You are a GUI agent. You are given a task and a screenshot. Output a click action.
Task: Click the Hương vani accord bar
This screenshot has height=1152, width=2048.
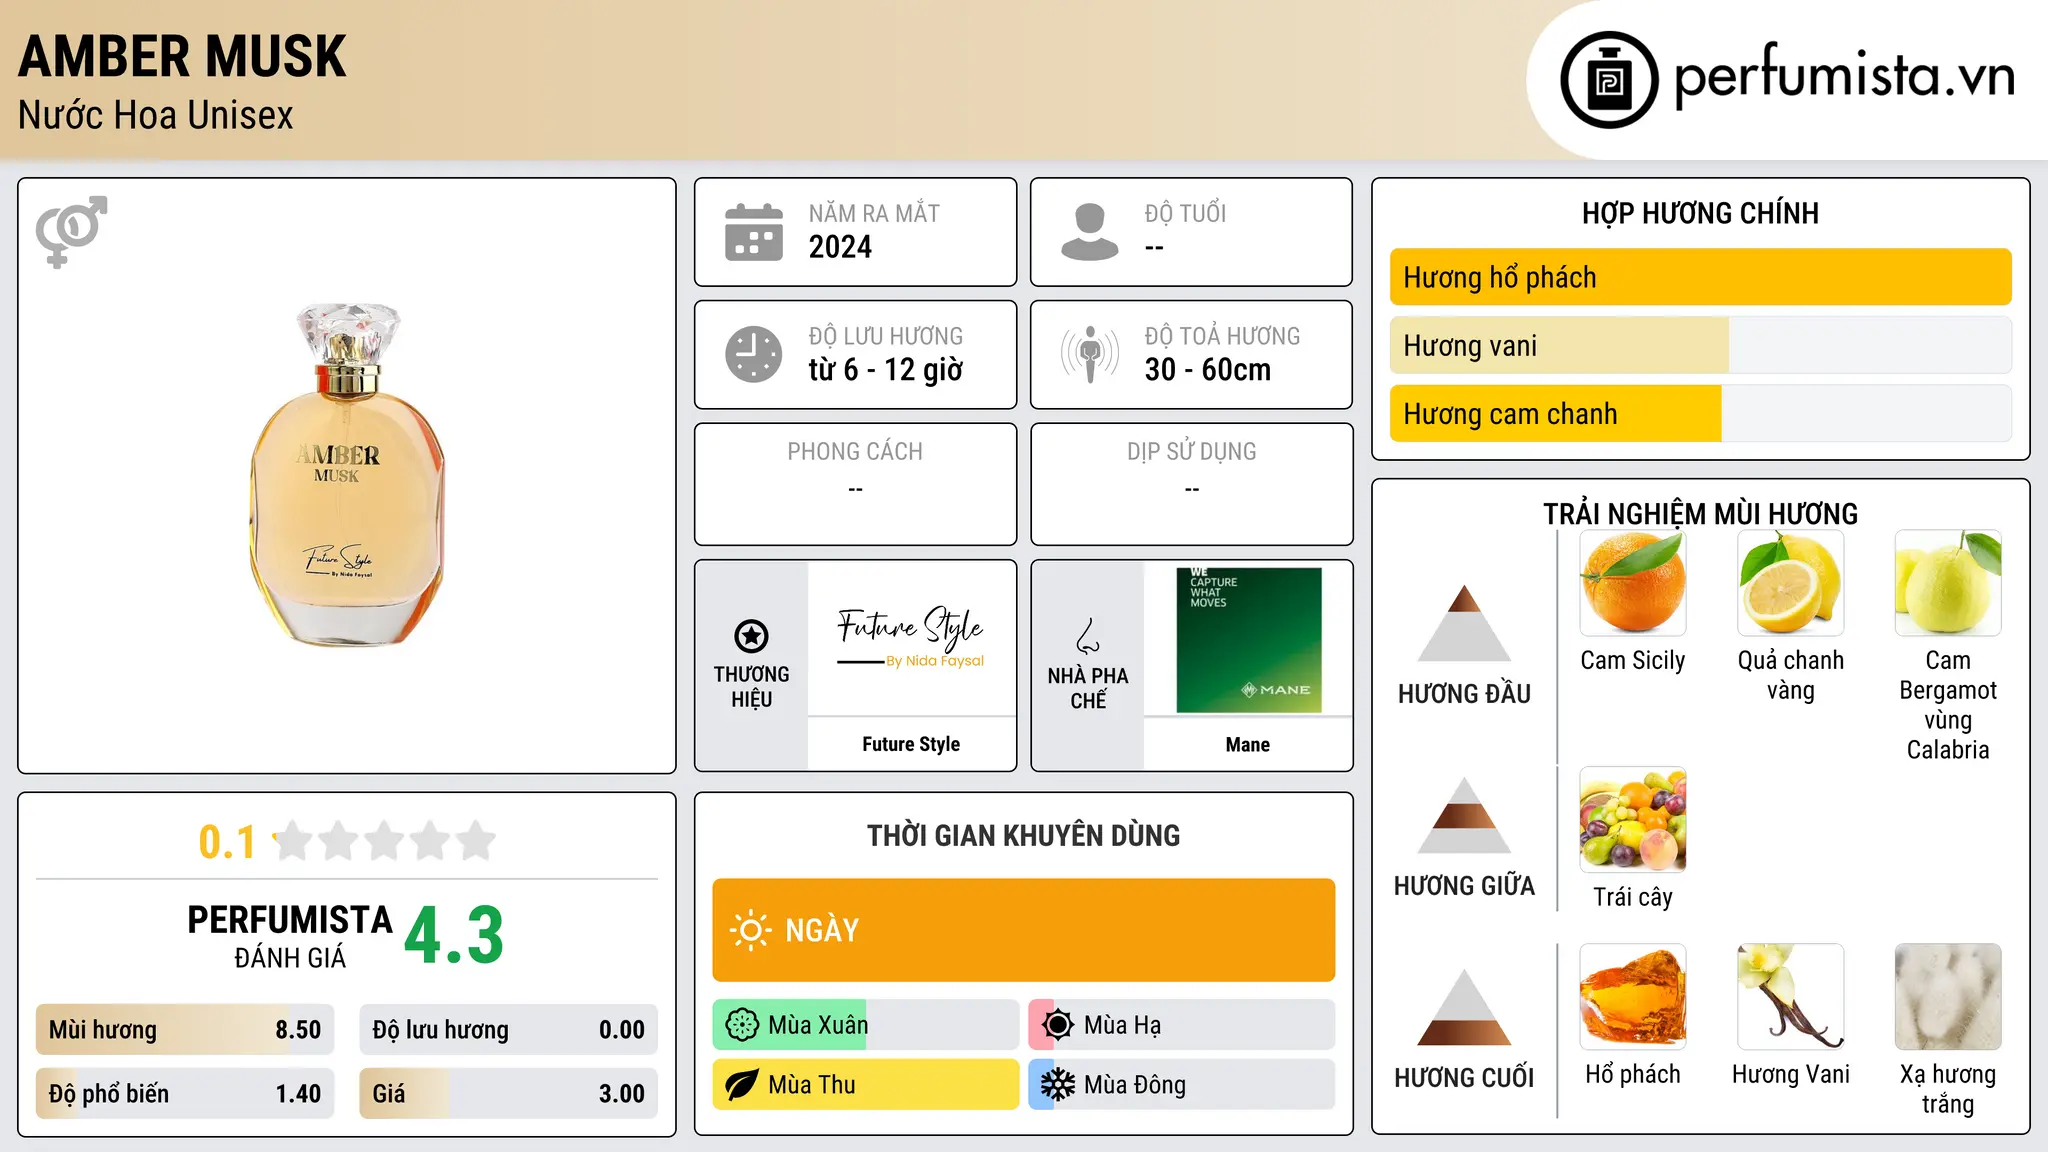[x=1700, y=345]
